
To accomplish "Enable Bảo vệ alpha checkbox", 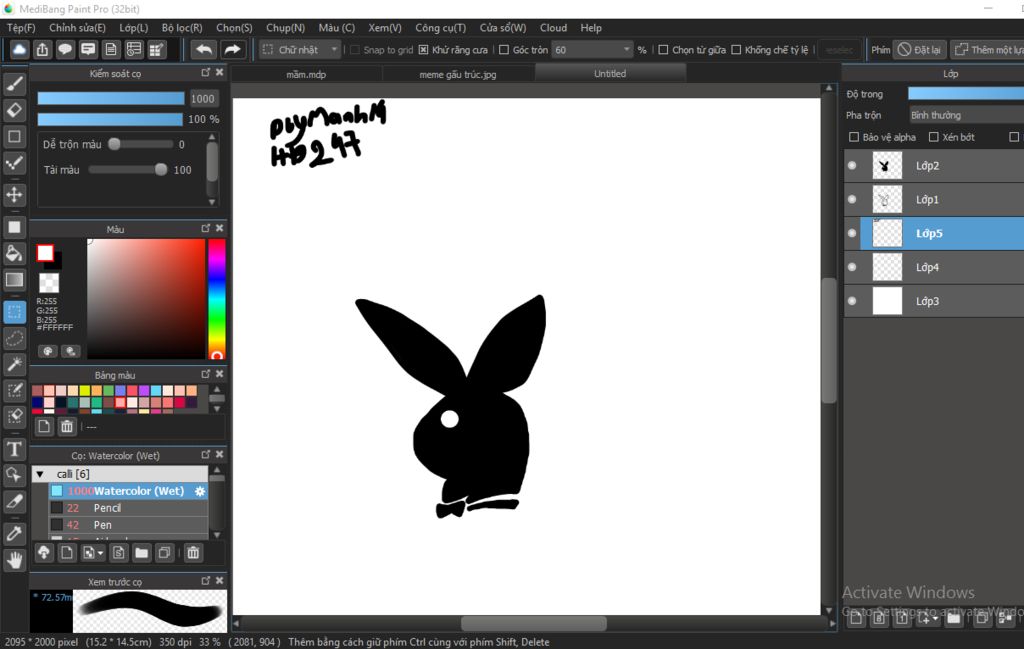I will (854, 137).
